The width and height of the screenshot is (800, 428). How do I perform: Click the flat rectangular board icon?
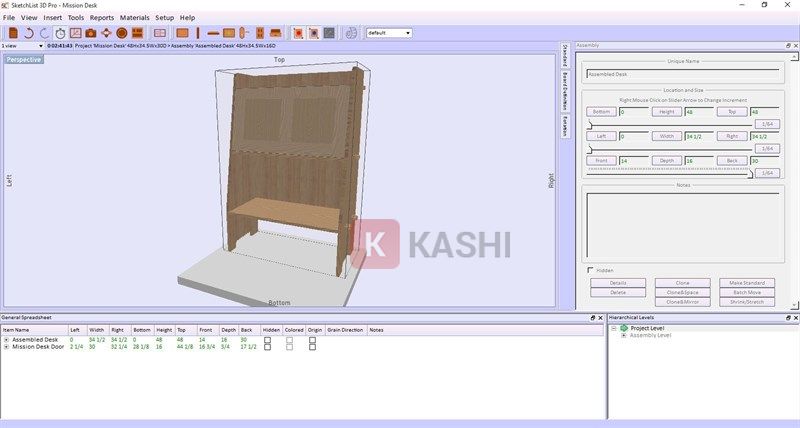182,33
